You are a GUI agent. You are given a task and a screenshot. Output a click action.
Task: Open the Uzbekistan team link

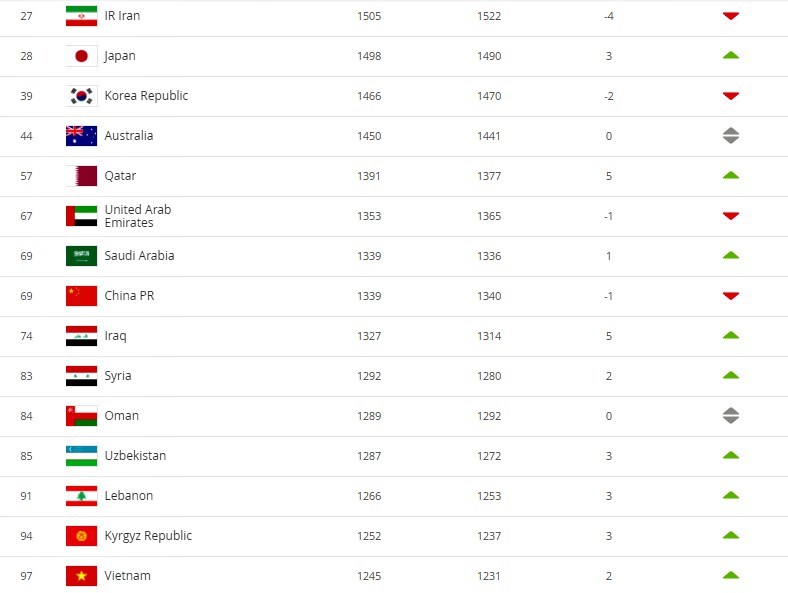click(x=135, y=456)
